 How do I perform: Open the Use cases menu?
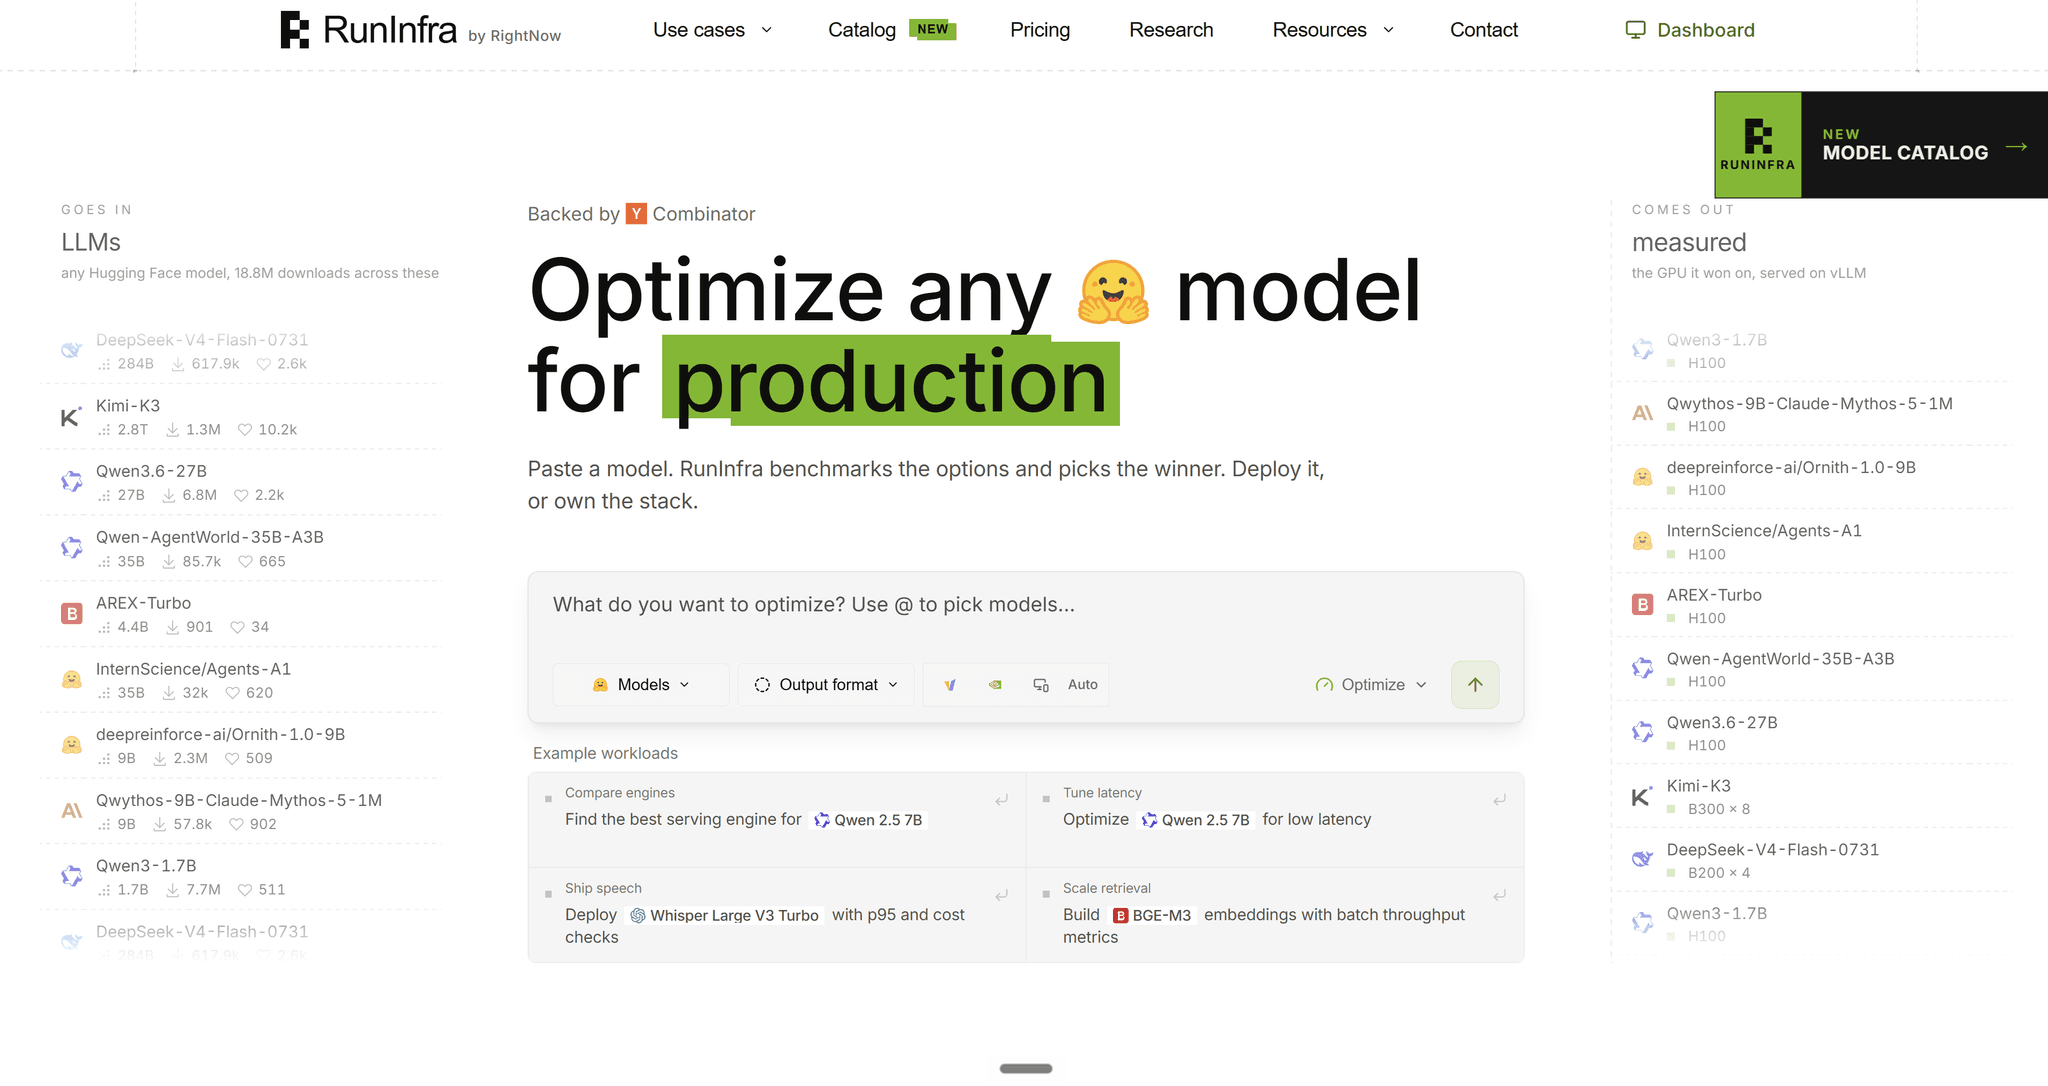point(713,30)
